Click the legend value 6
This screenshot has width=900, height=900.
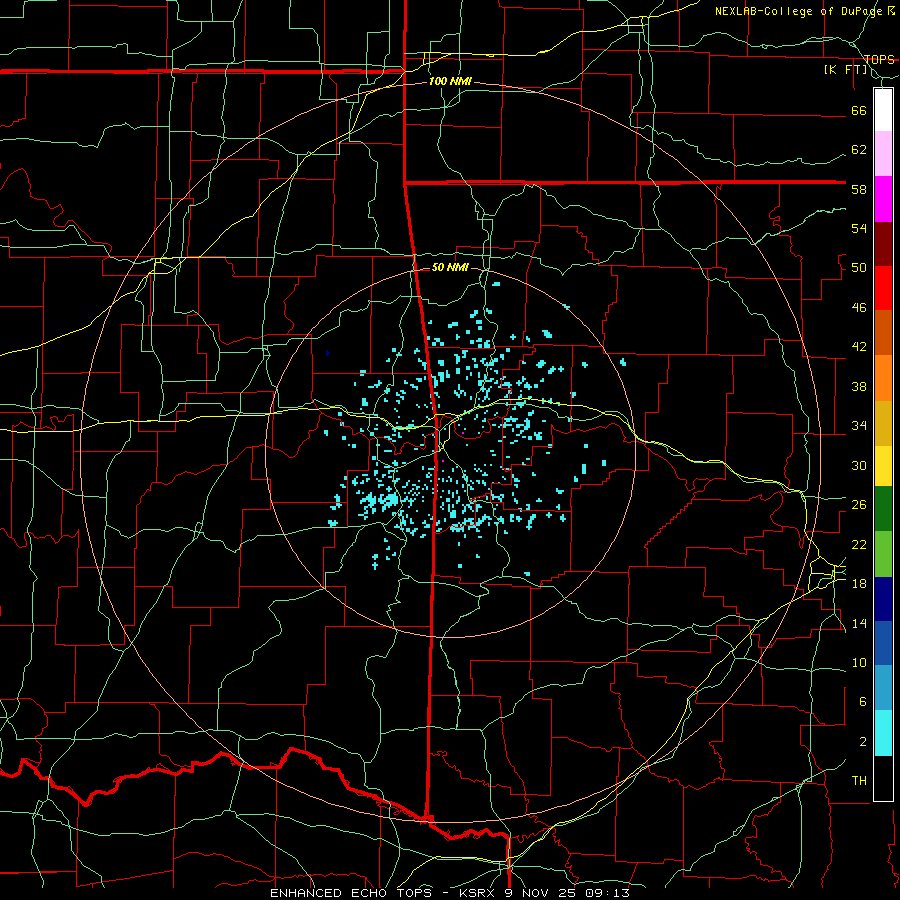tap(862, 702)
